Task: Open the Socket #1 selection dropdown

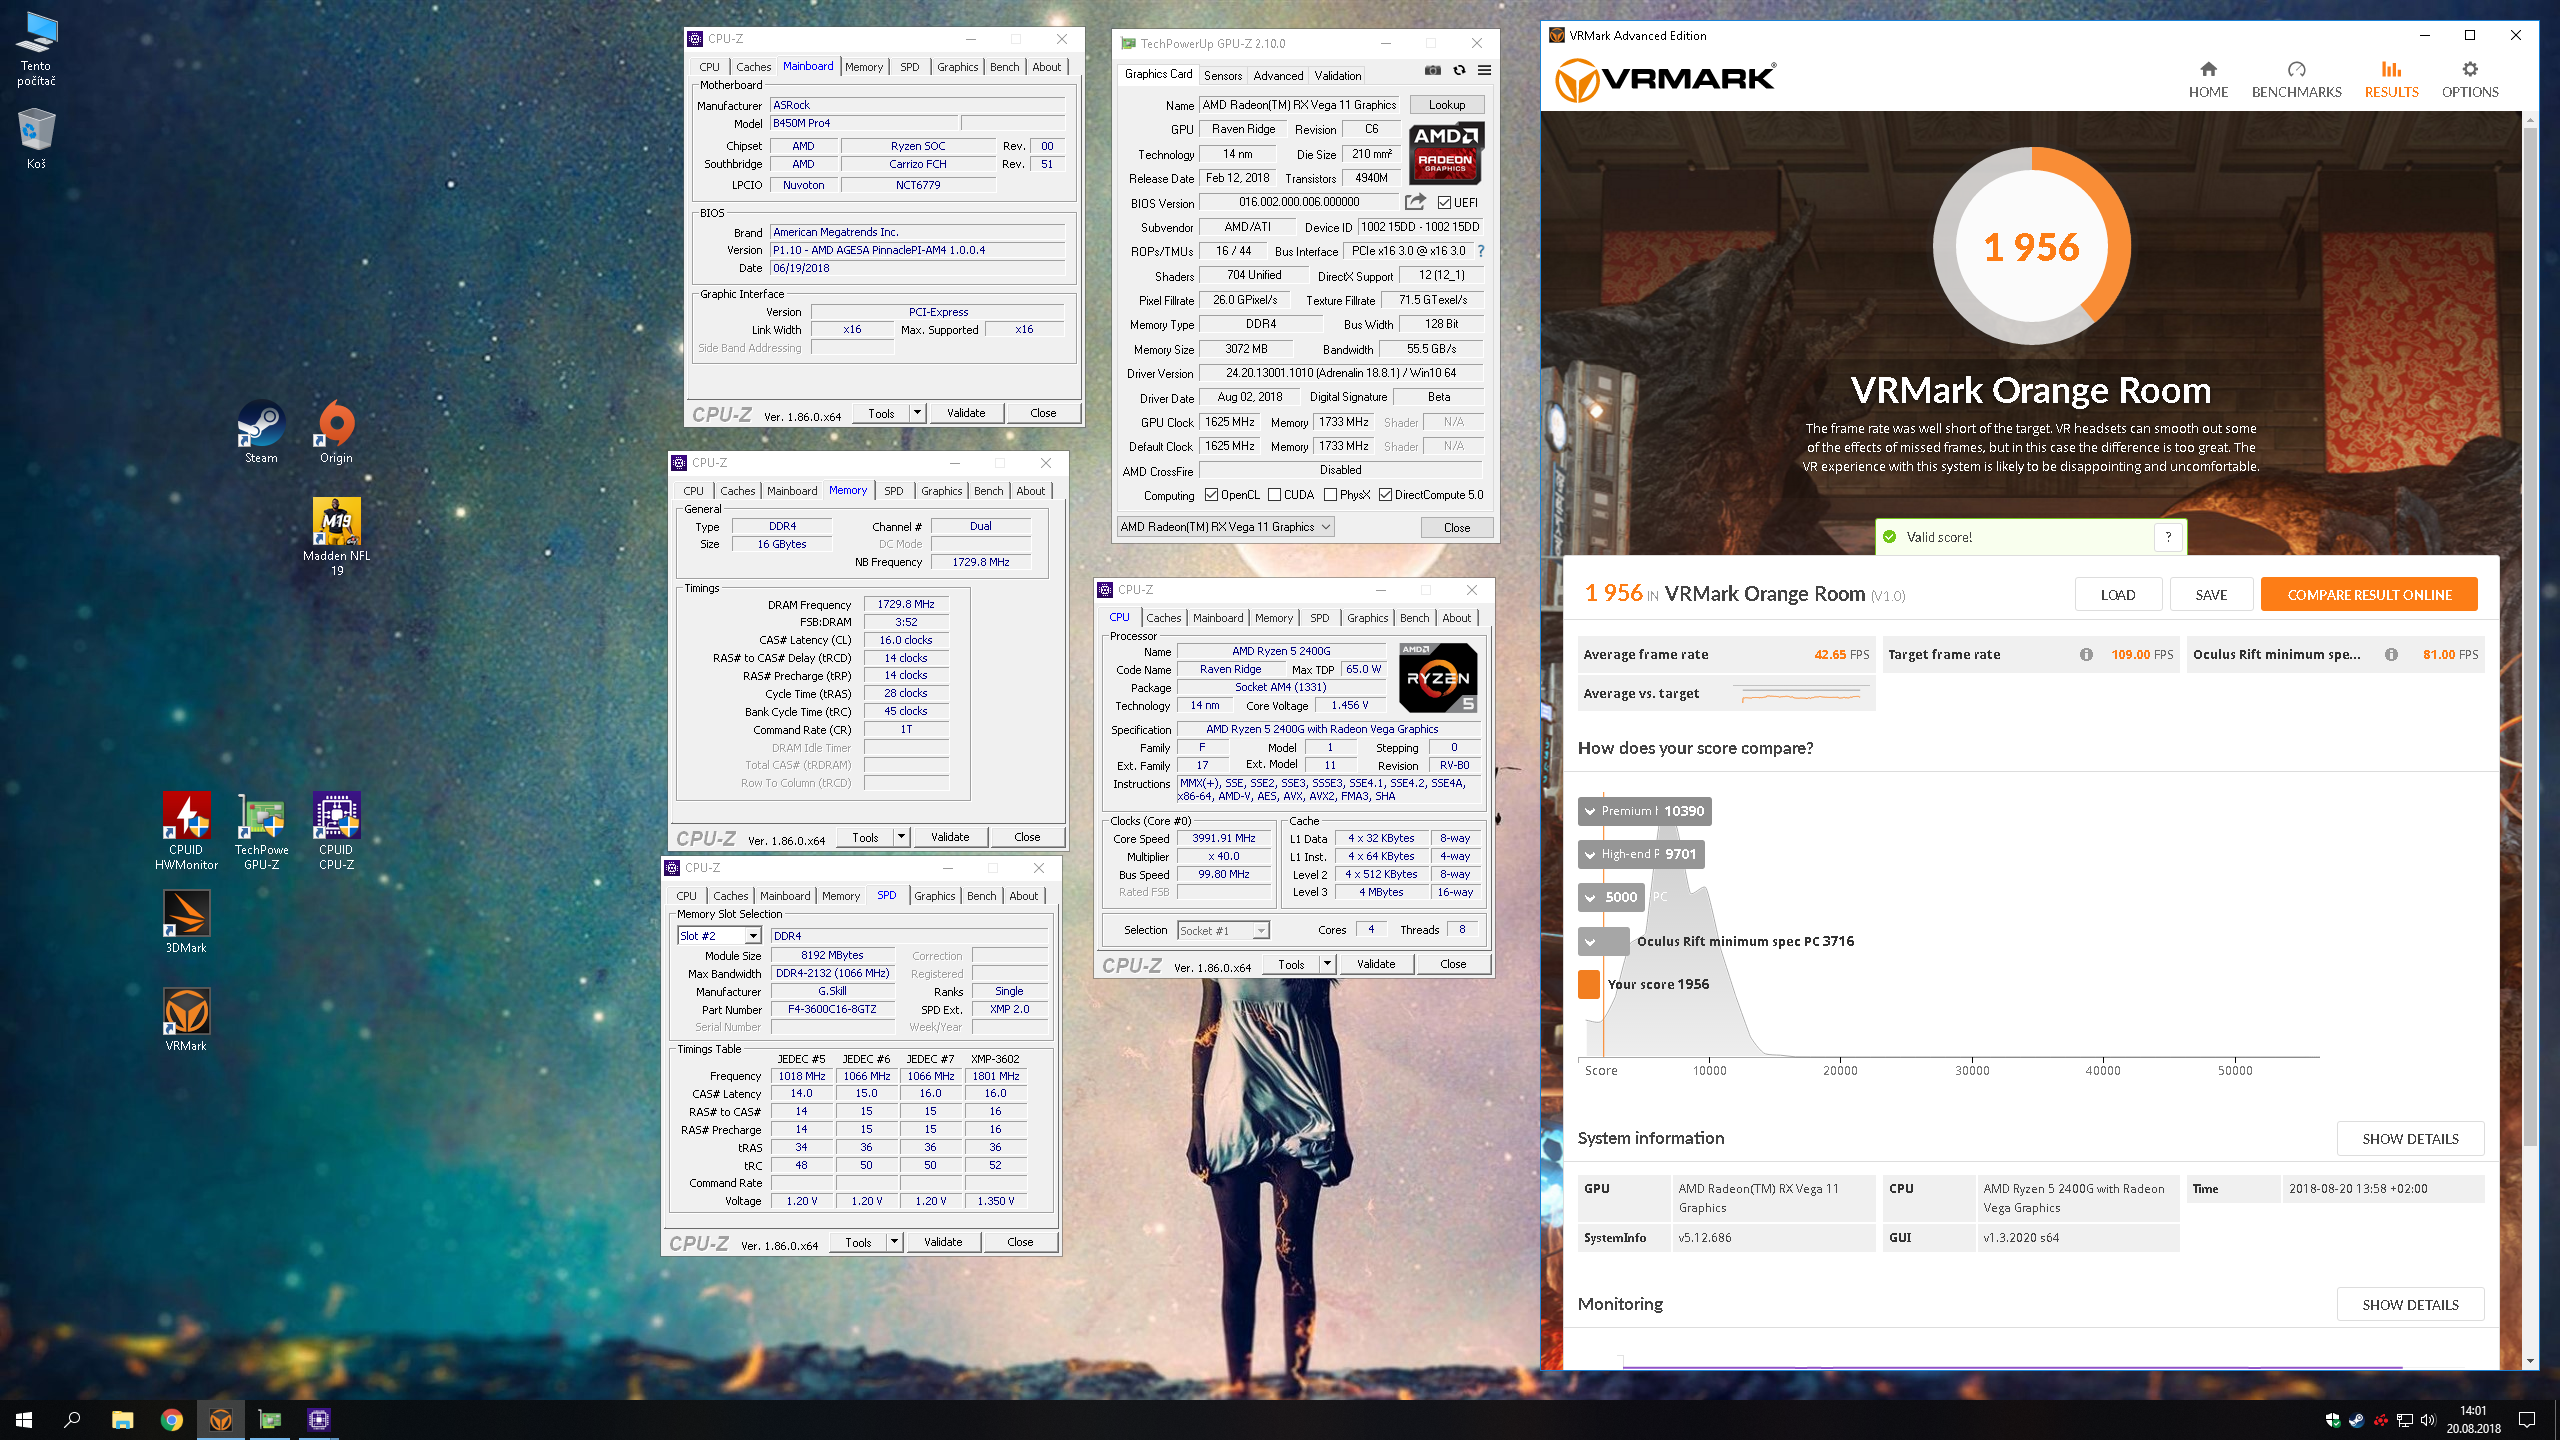Action: click(1222, 930)
